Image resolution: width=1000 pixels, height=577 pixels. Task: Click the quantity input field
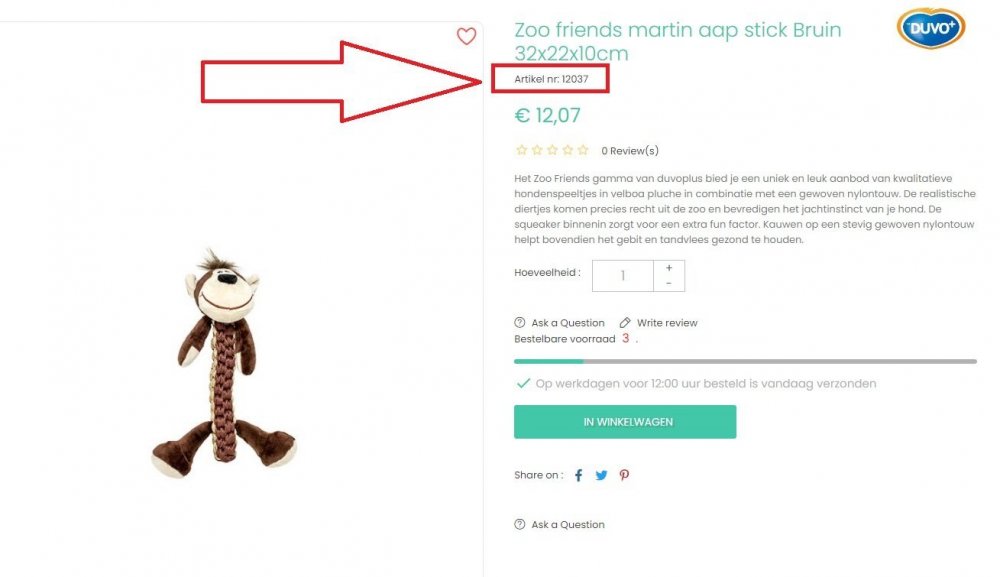(625, 275)
